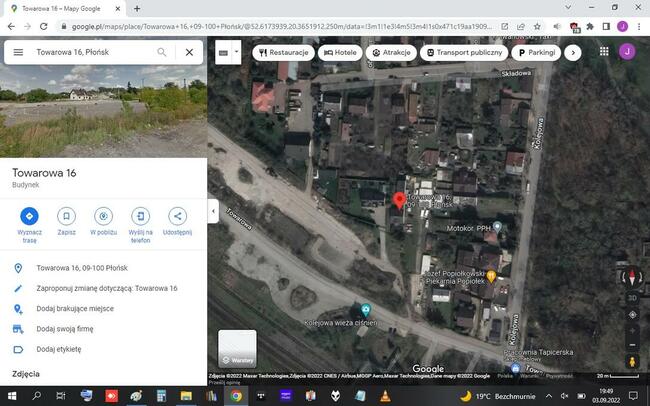Filter by Parkingi chip
Image resolution: width=650 pixels, height=406 pixels.
pyautogui.click(x=536, y=53)
